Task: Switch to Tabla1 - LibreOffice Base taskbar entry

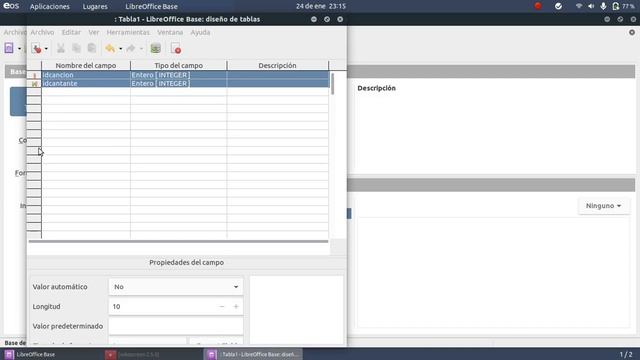Action: tap(253, 354)
